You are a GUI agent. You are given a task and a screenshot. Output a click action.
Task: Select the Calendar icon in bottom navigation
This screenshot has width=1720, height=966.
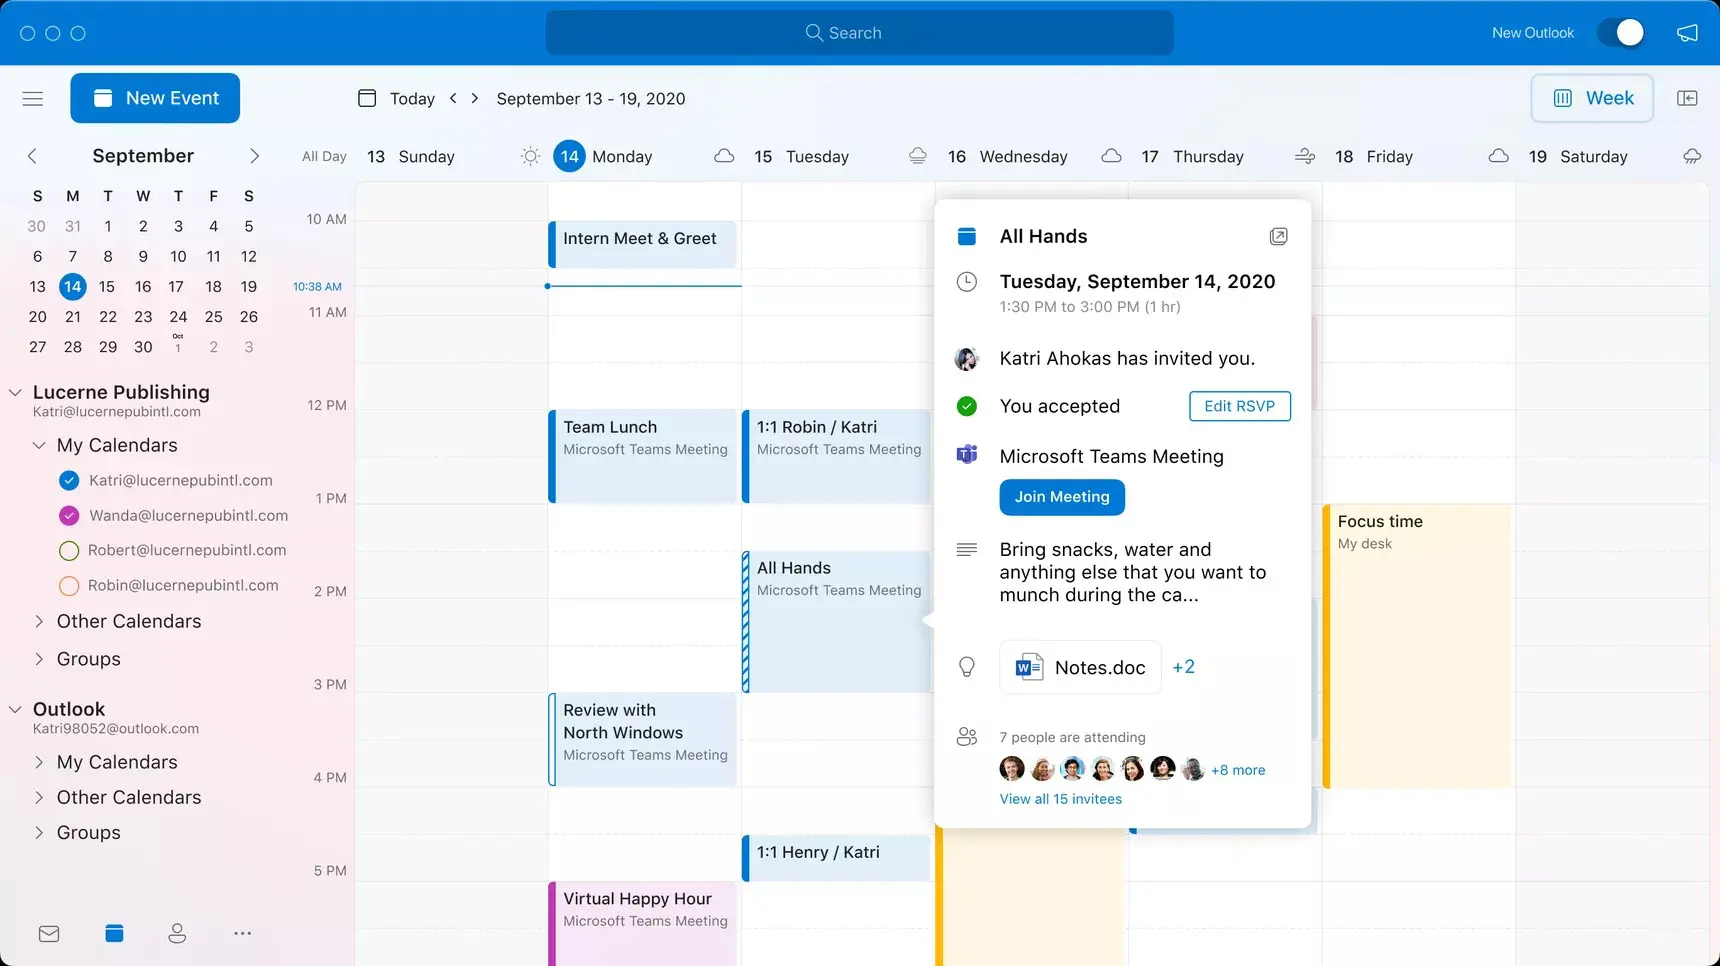coord(114,932)
